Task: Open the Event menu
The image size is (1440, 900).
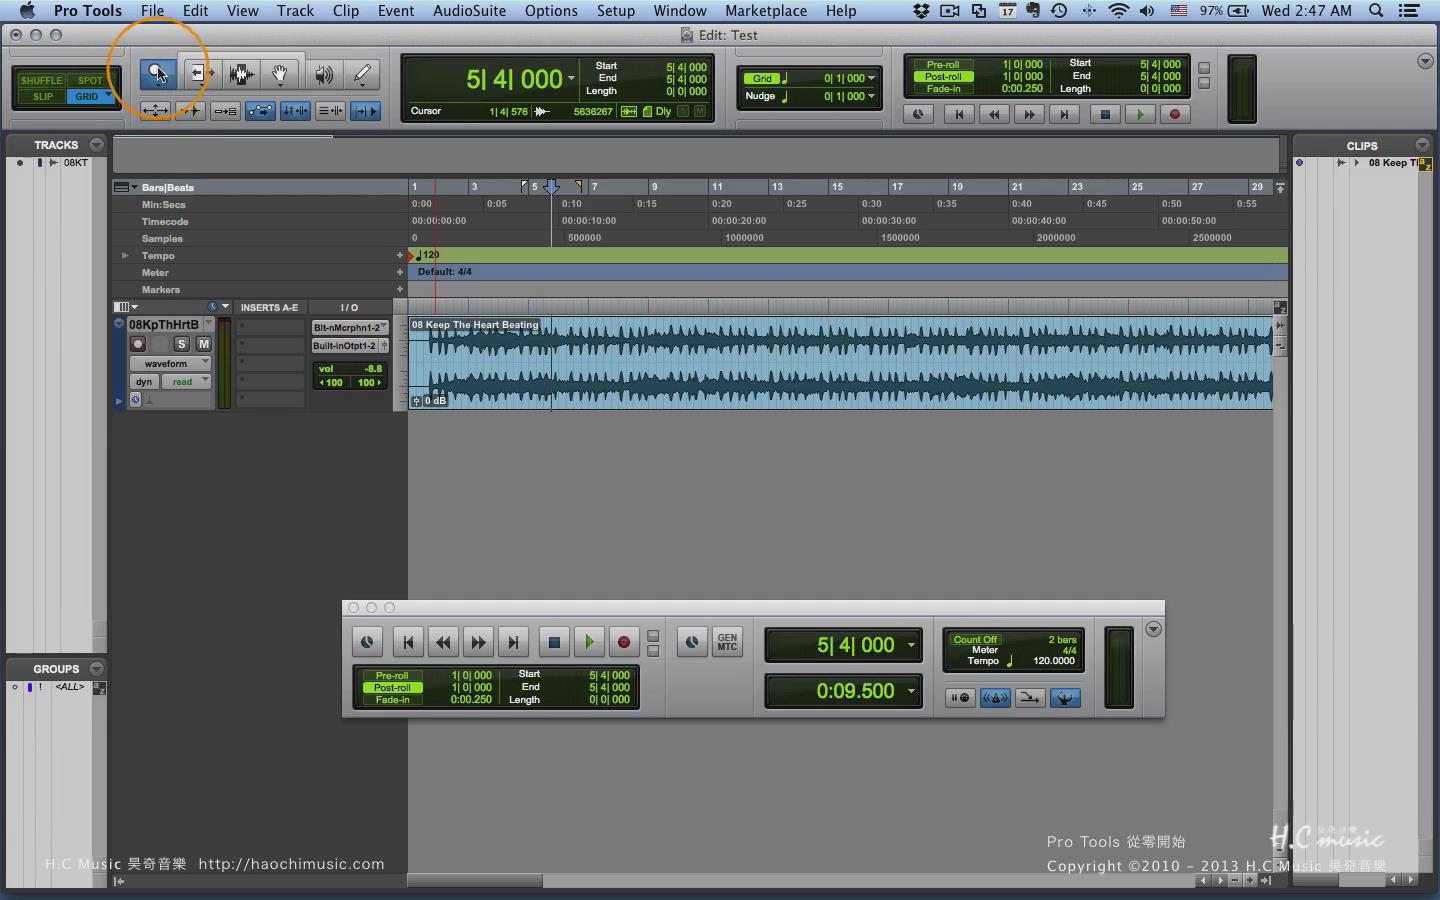Action: point(396,11)
